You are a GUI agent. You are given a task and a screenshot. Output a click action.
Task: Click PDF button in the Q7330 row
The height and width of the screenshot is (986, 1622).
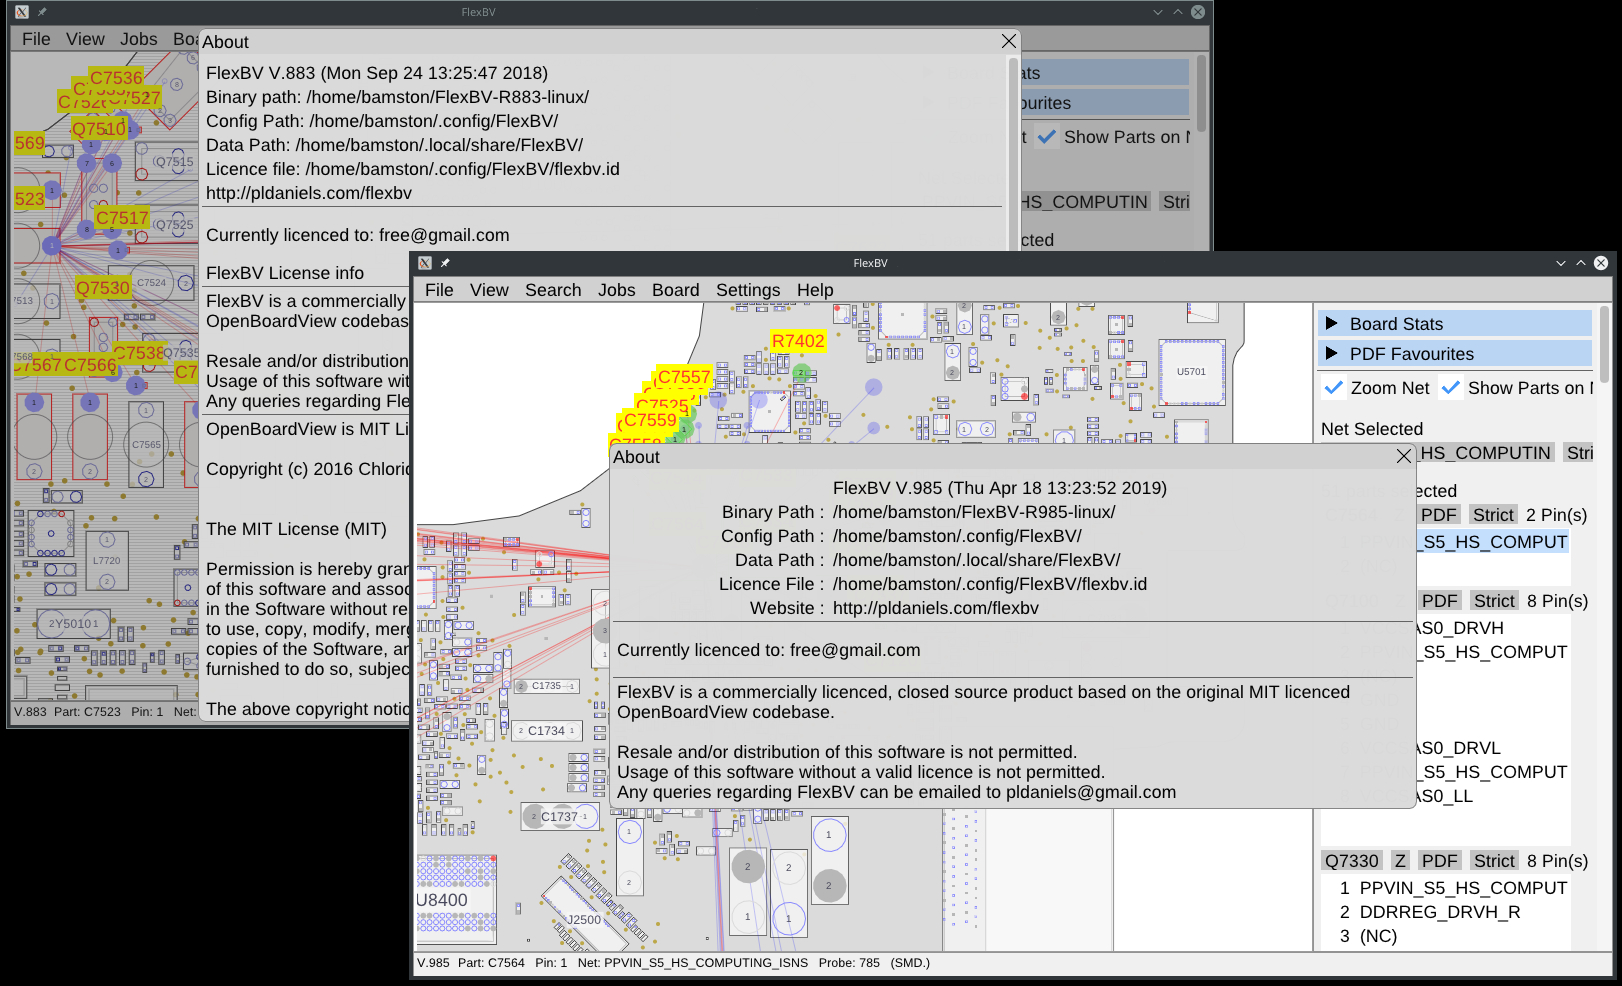pyautogui.click(x=1440, y=861)
